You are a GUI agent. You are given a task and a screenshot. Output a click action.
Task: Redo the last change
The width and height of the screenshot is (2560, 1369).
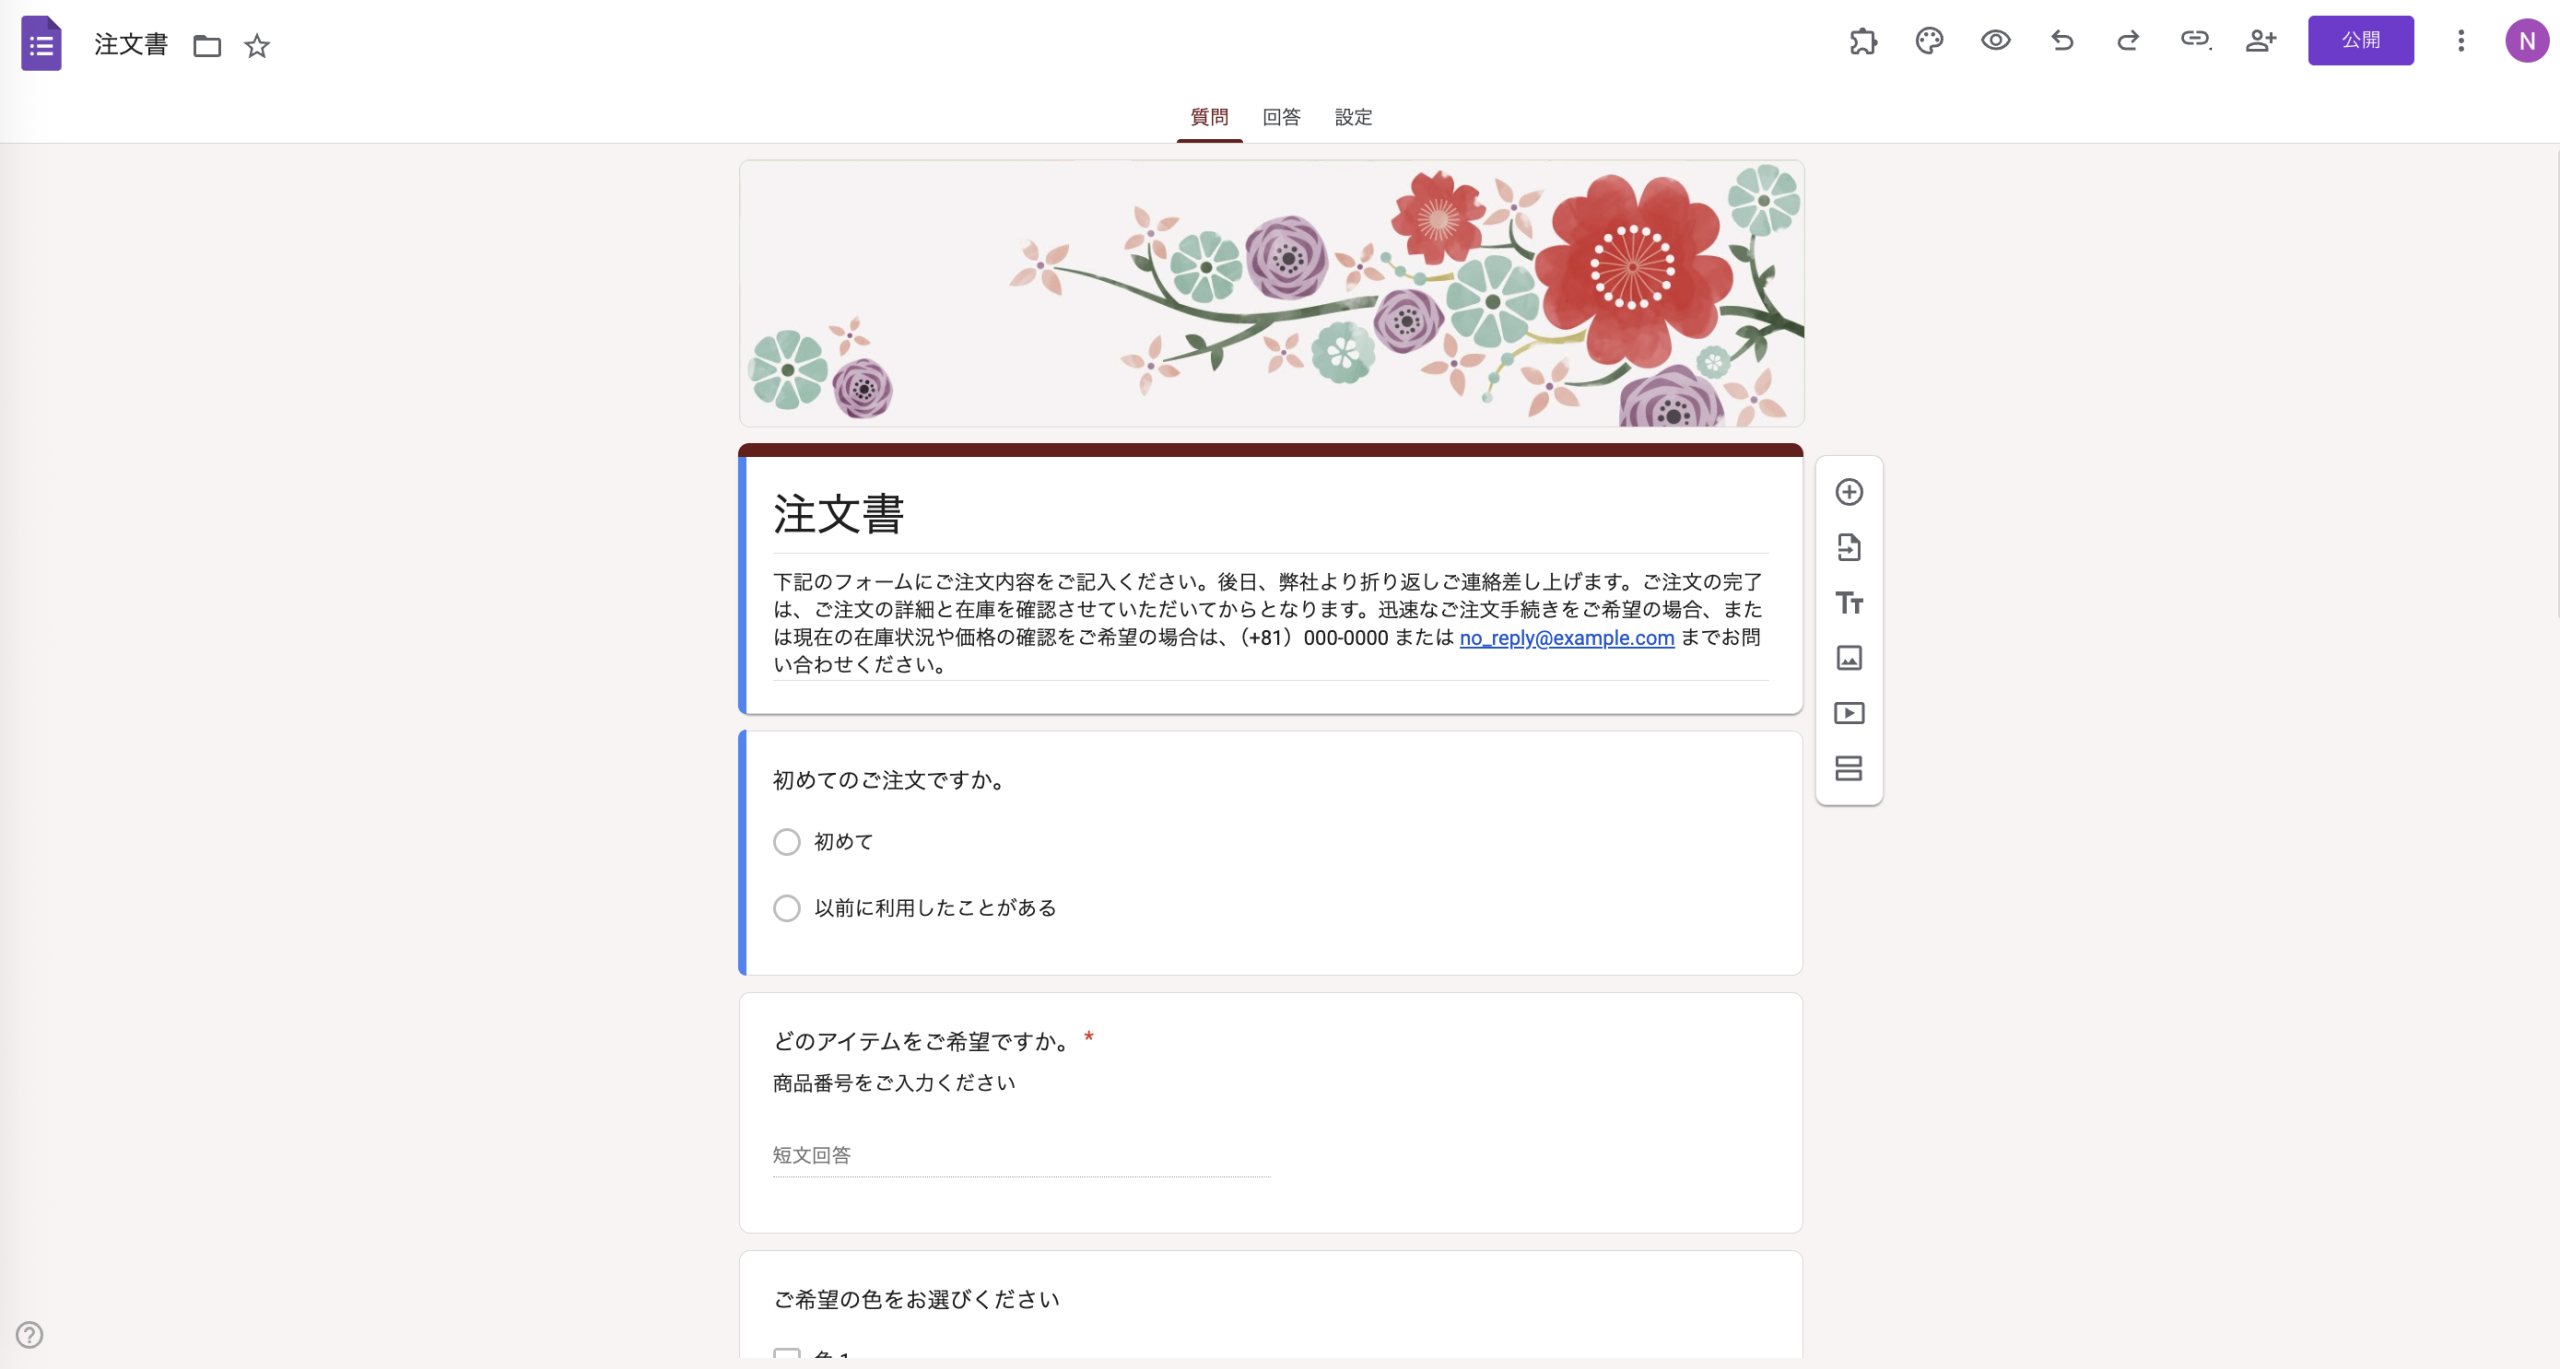[x=2127, y=40]
